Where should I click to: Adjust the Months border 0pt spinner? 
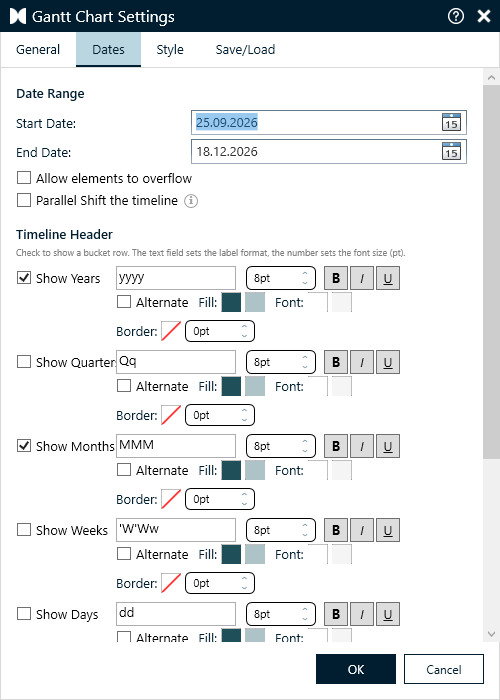[220, 499]
